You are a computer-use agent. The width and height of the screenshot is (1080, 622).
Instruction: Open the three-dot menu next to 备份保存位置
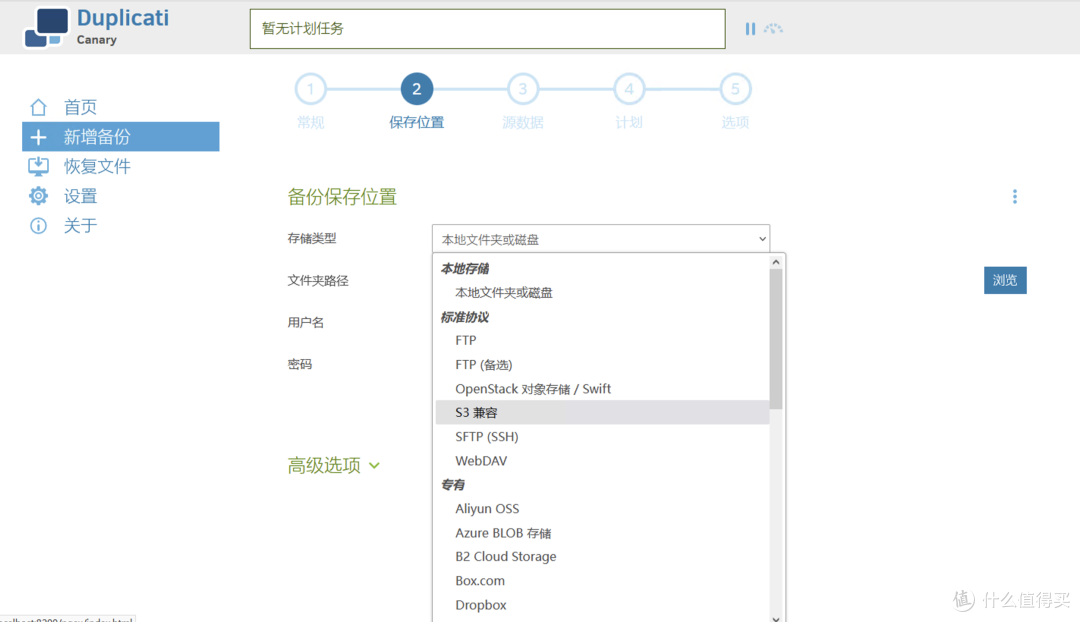point(1015,197)
